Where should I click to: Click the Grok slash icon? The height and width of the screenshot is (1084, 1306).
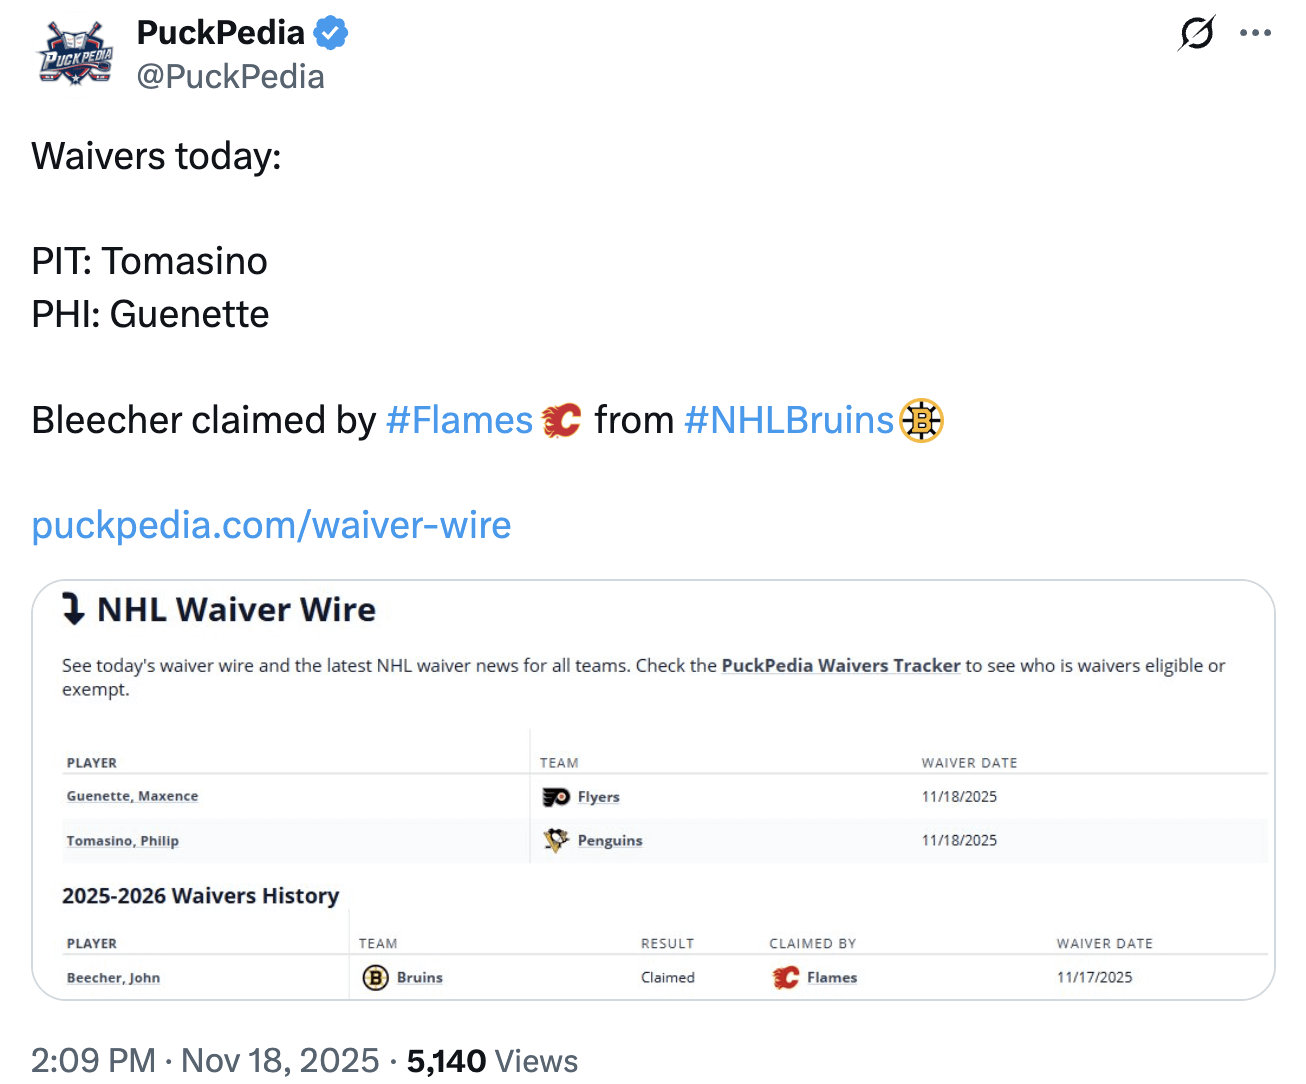pos(1196,33)
